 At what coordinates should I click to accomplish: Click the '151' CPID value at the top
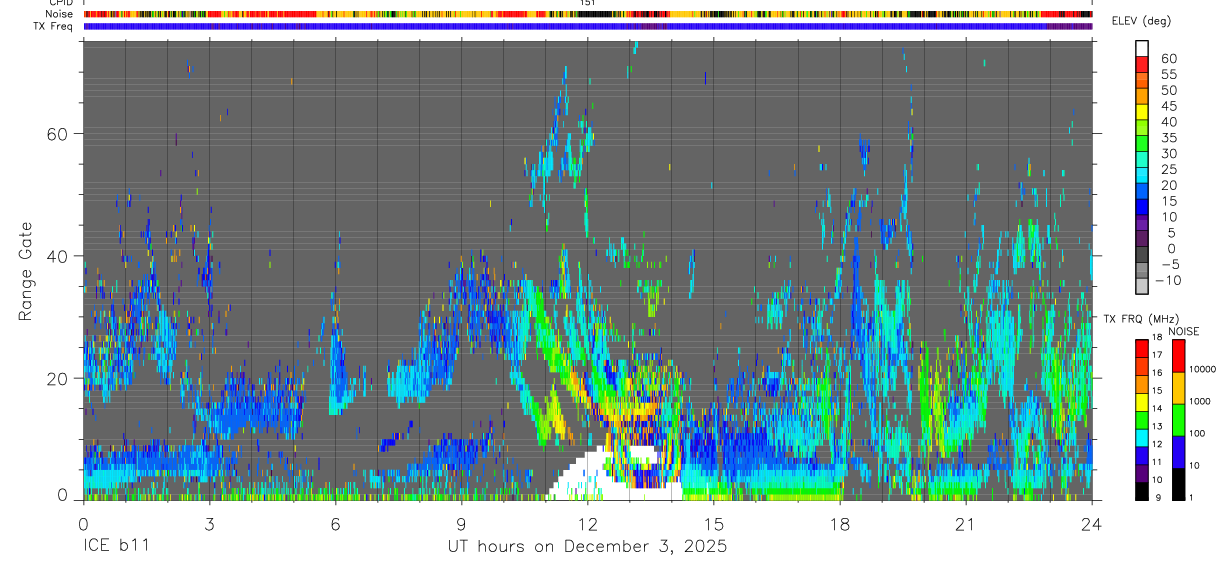[587, 3]
